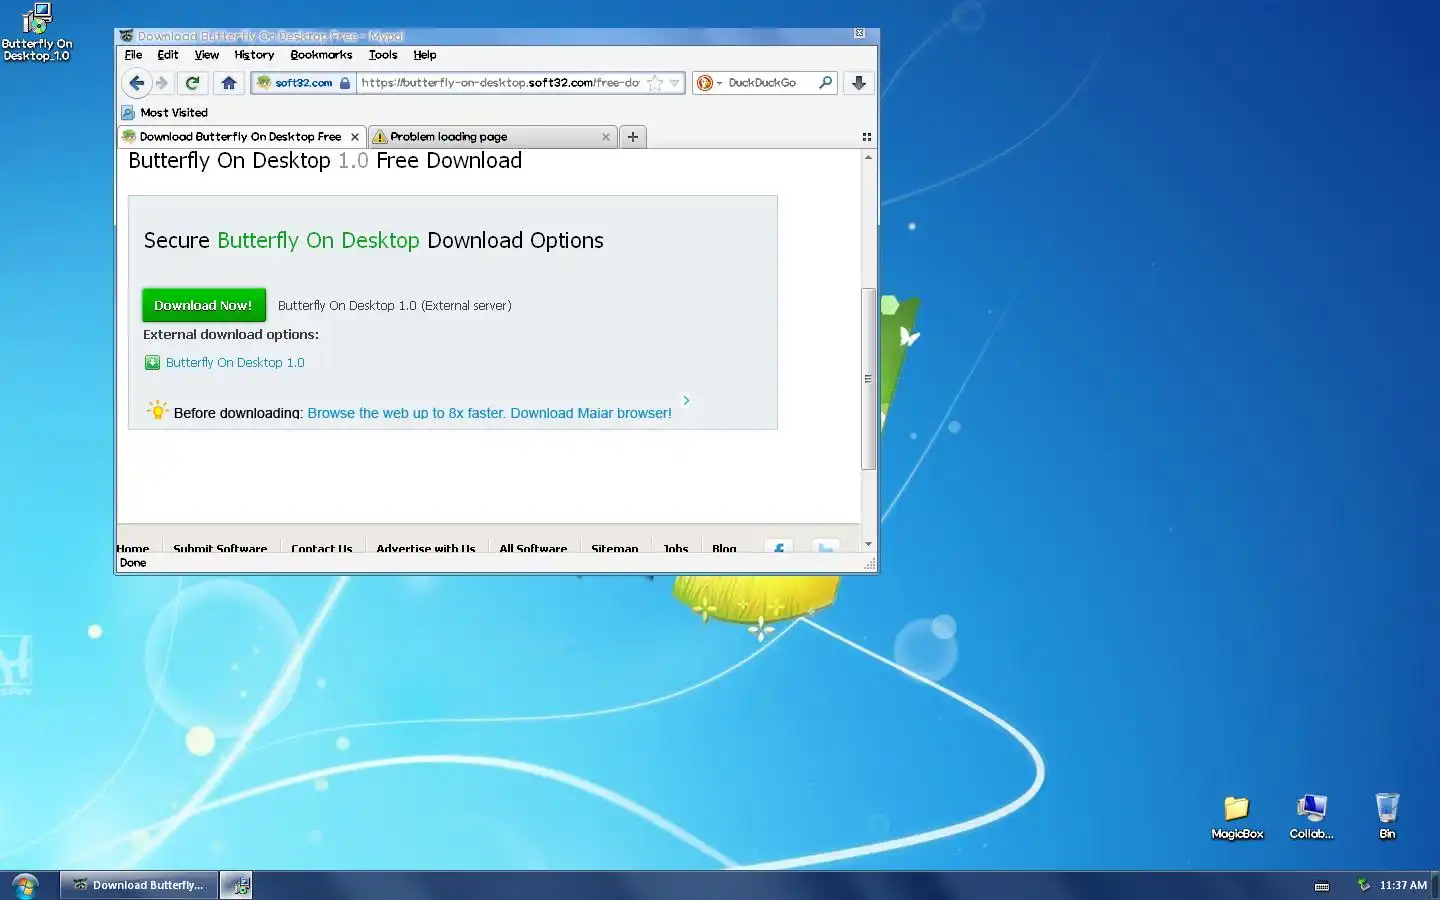
Task: Click the scrollbar up arrow
Action: (868, 157)
